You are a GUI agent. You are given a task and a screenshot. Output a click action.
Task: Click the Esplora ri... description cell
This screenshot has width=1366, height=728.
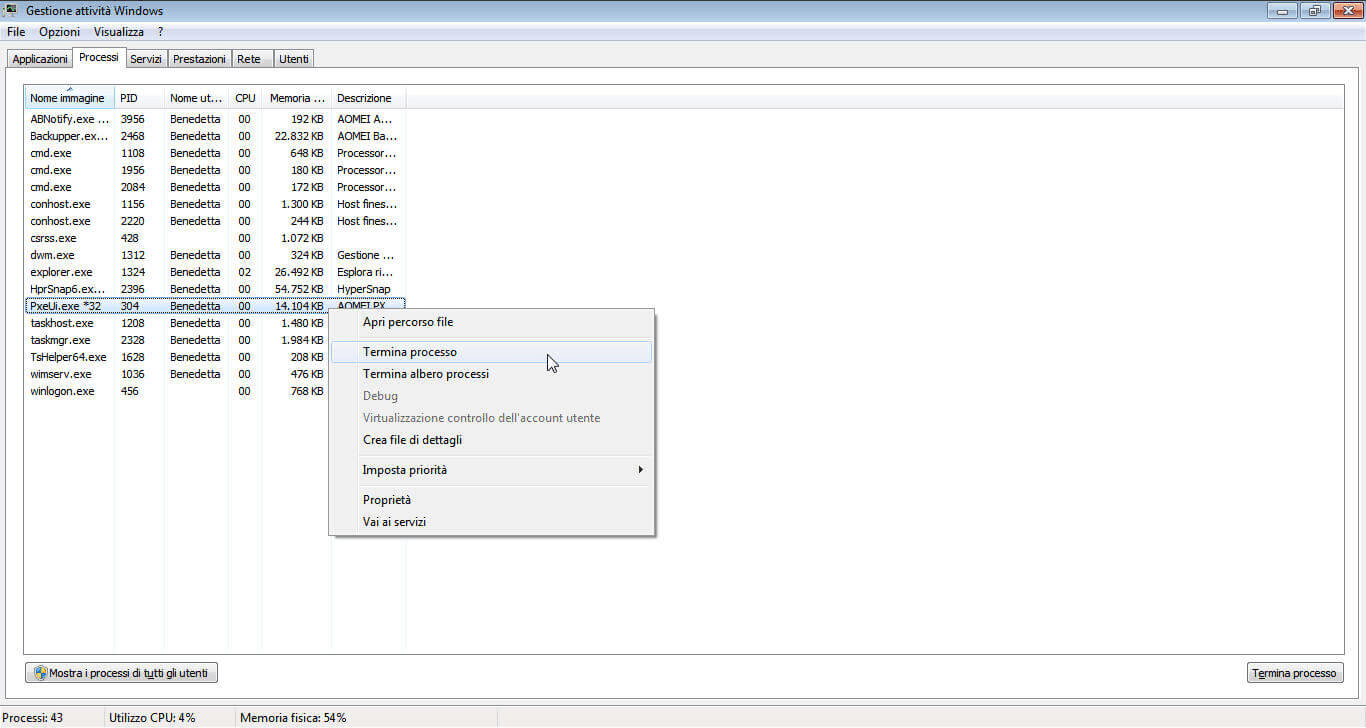(x=365, y=272)
